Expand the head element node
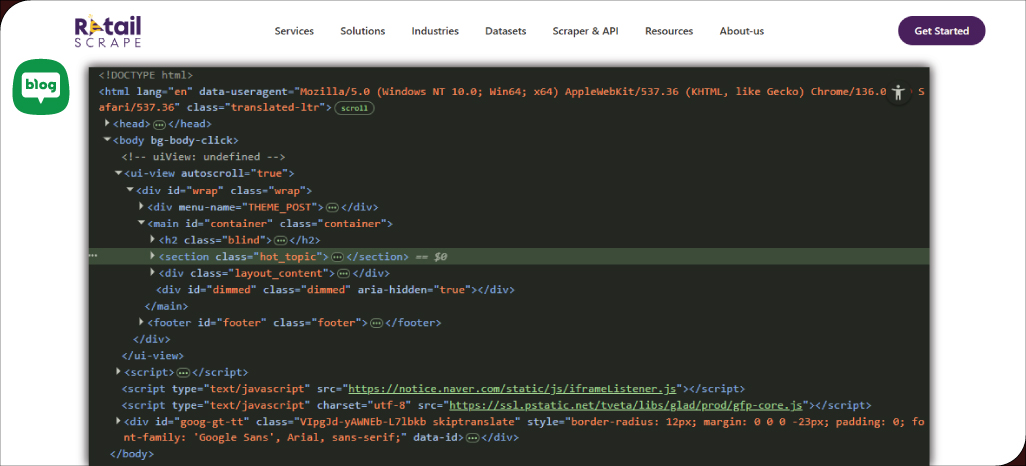 pyautogui.click(x=108, y=123)
